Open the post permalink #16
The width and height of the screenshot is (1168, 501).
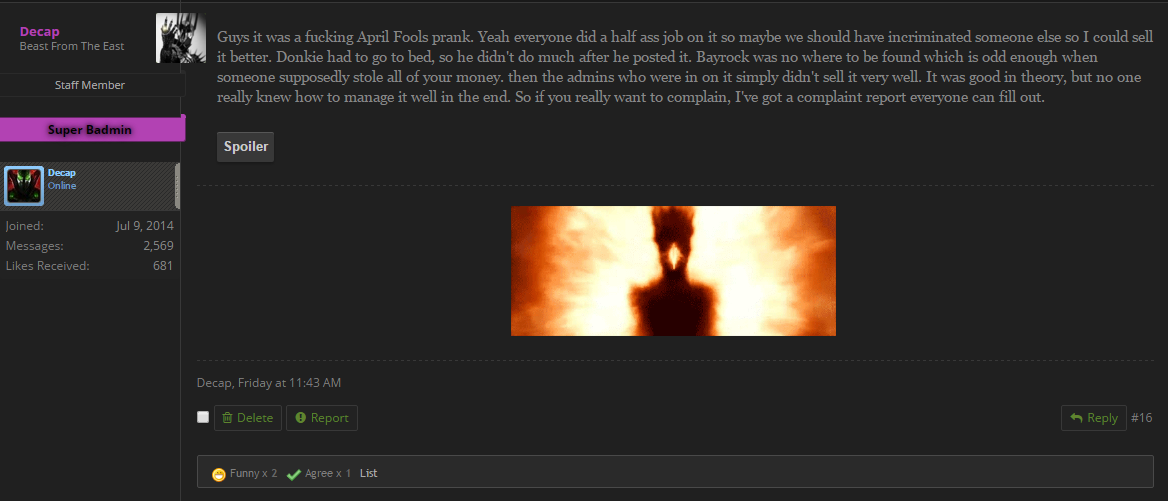[1142, 418]
